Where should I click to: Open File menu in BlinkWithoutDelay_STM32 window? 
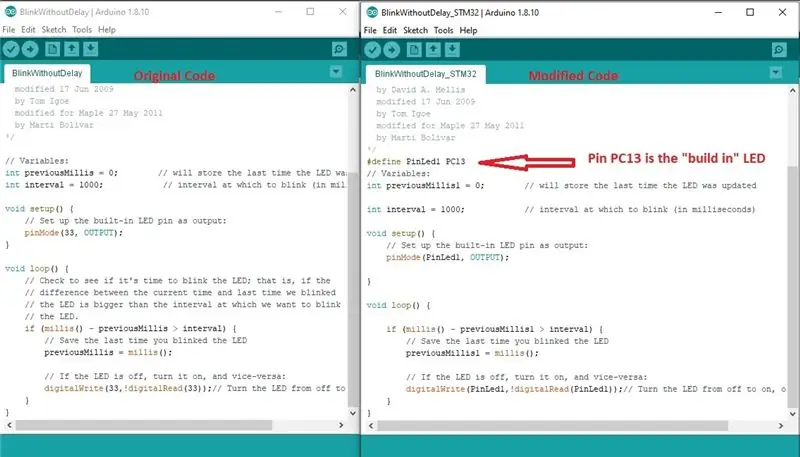coord(370,30)
